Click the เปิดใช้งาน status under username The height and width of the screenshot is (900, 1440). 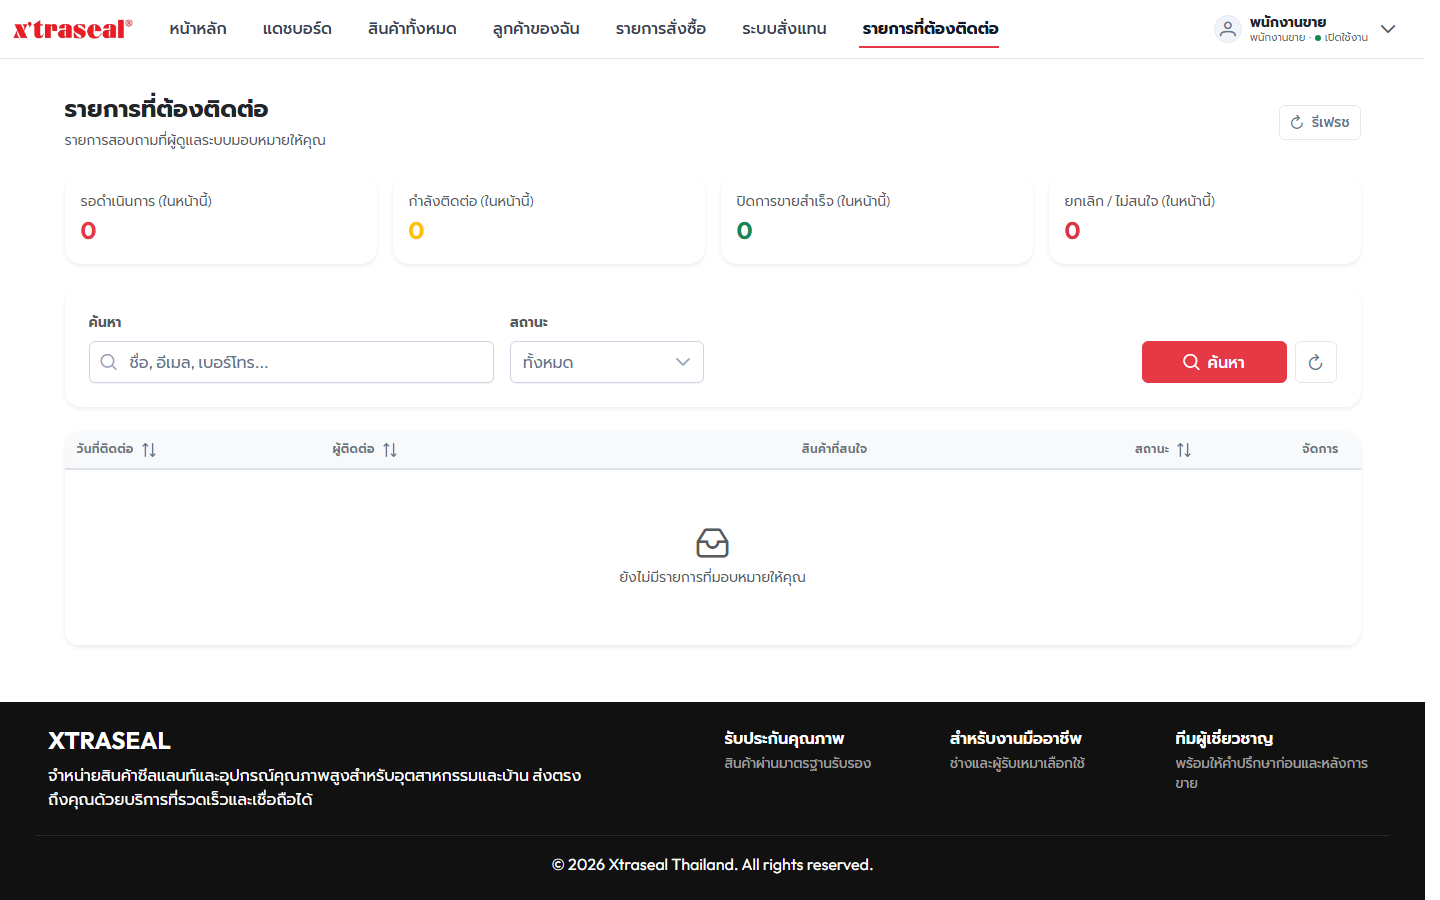1342,38
